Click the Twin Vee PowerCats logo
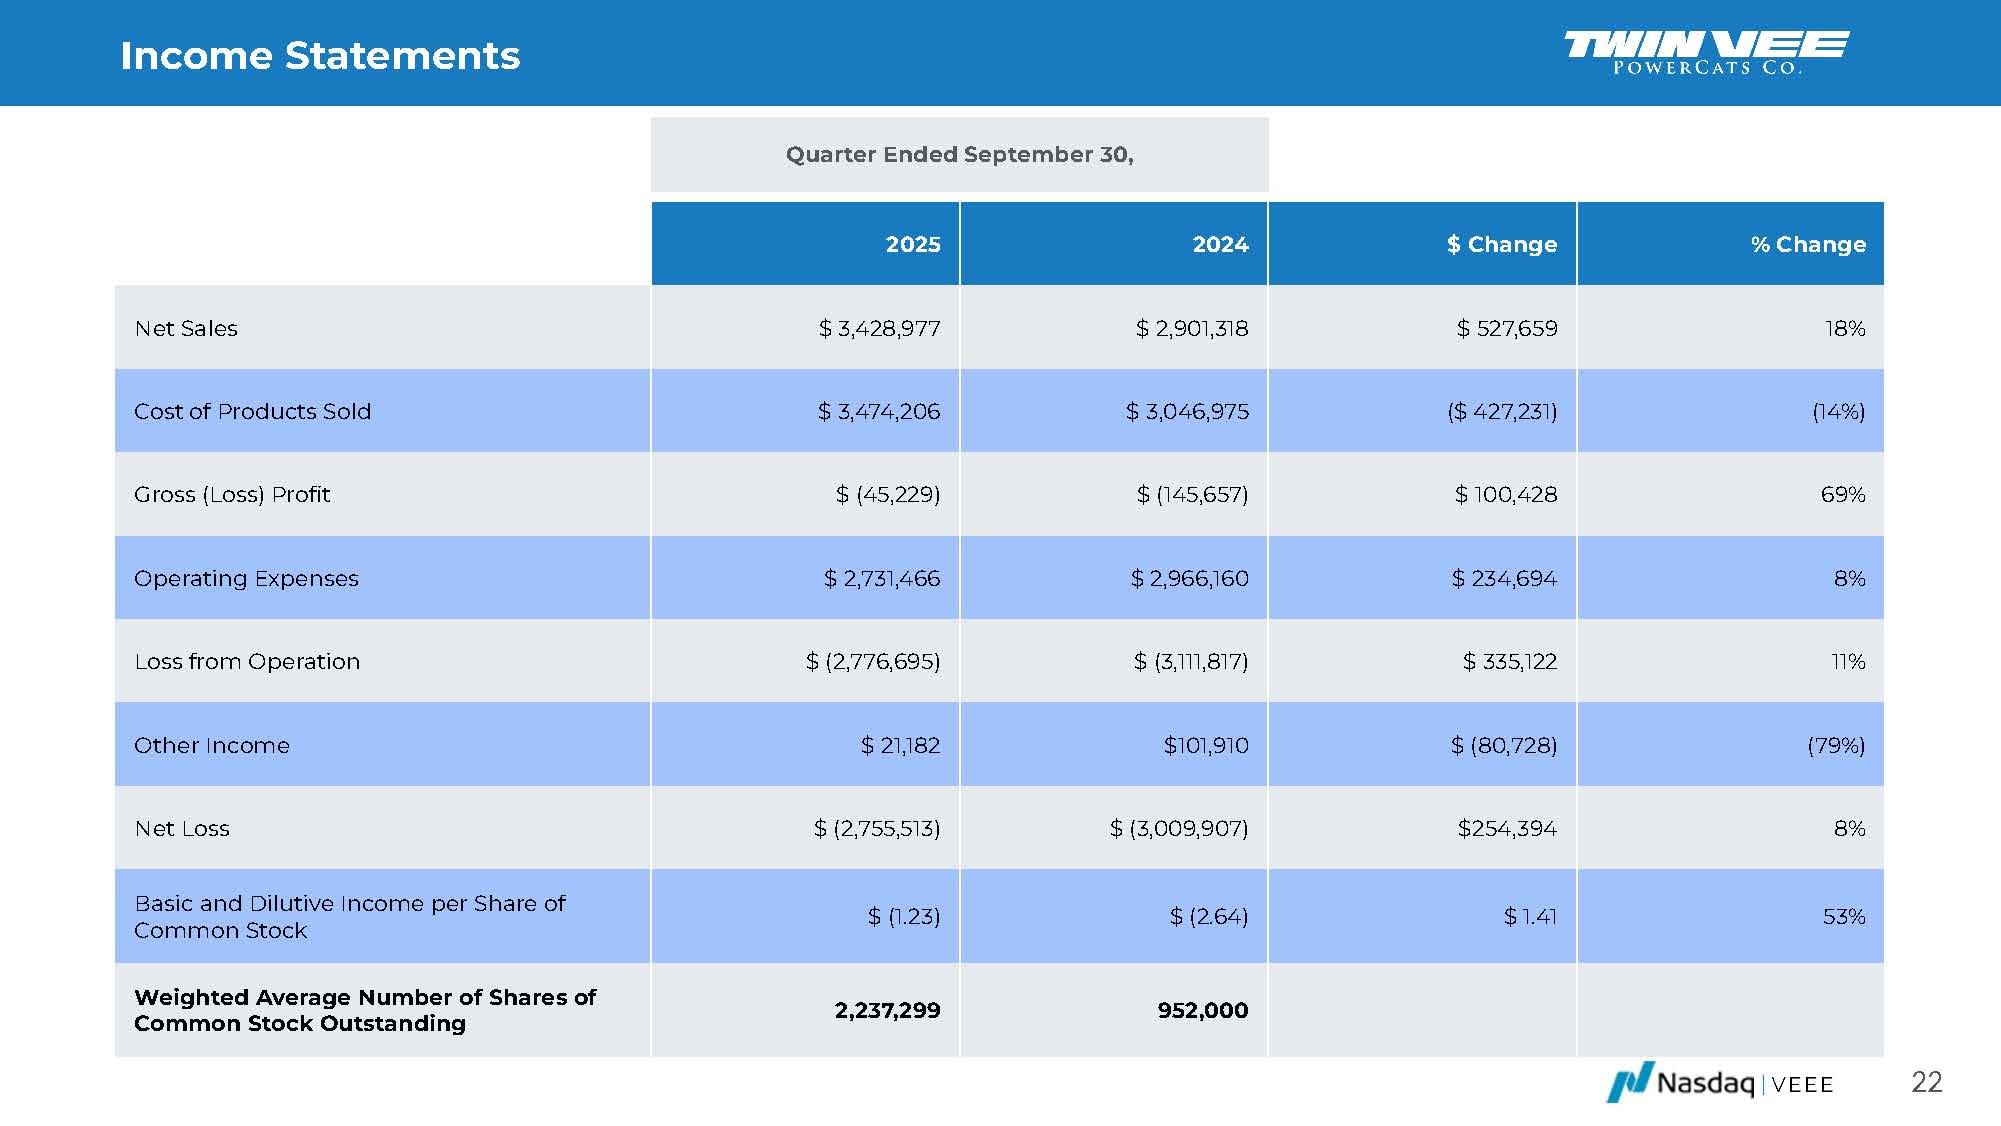Image resolution: width=2001 pixels, height=1126 pixels. click(x=1706, y=52)
